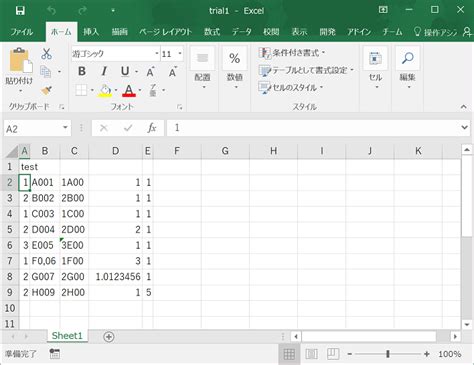Click the share person icon
This screenshot has height=365, width=474.
pos(467,32)
